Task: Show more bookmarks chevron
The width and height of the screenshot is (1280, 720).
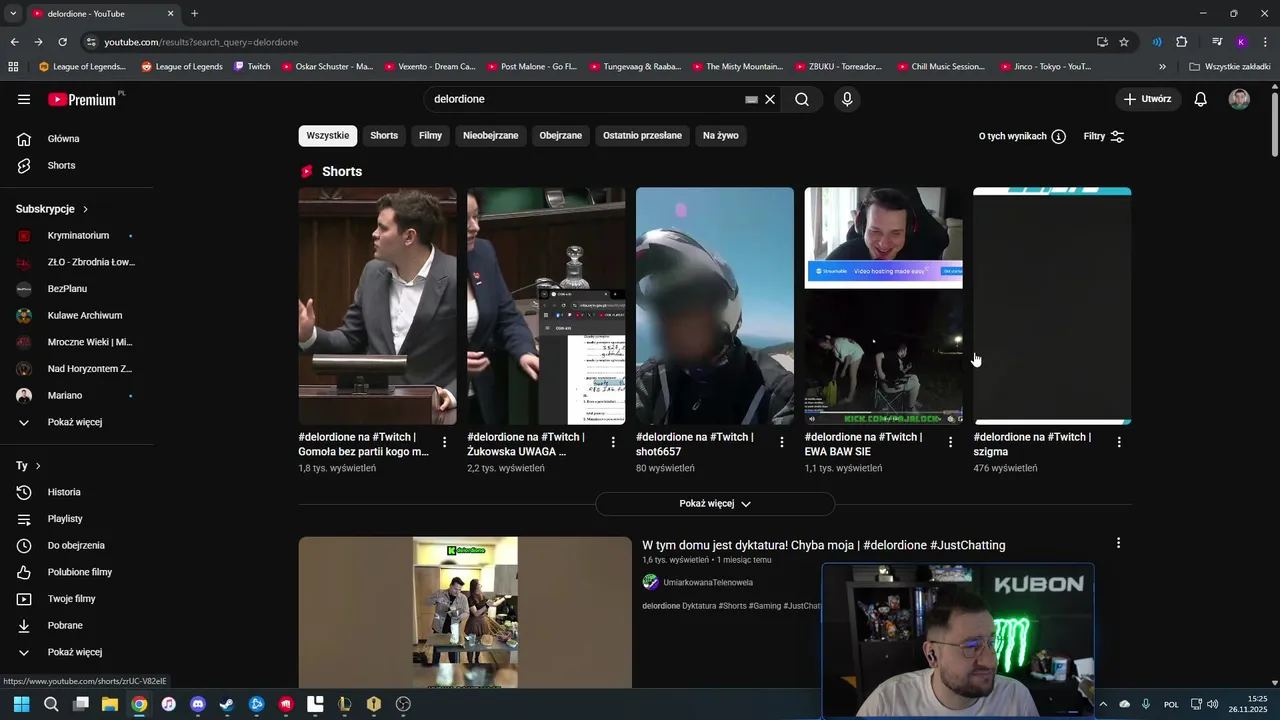Action: click(x=1162, y=67)
